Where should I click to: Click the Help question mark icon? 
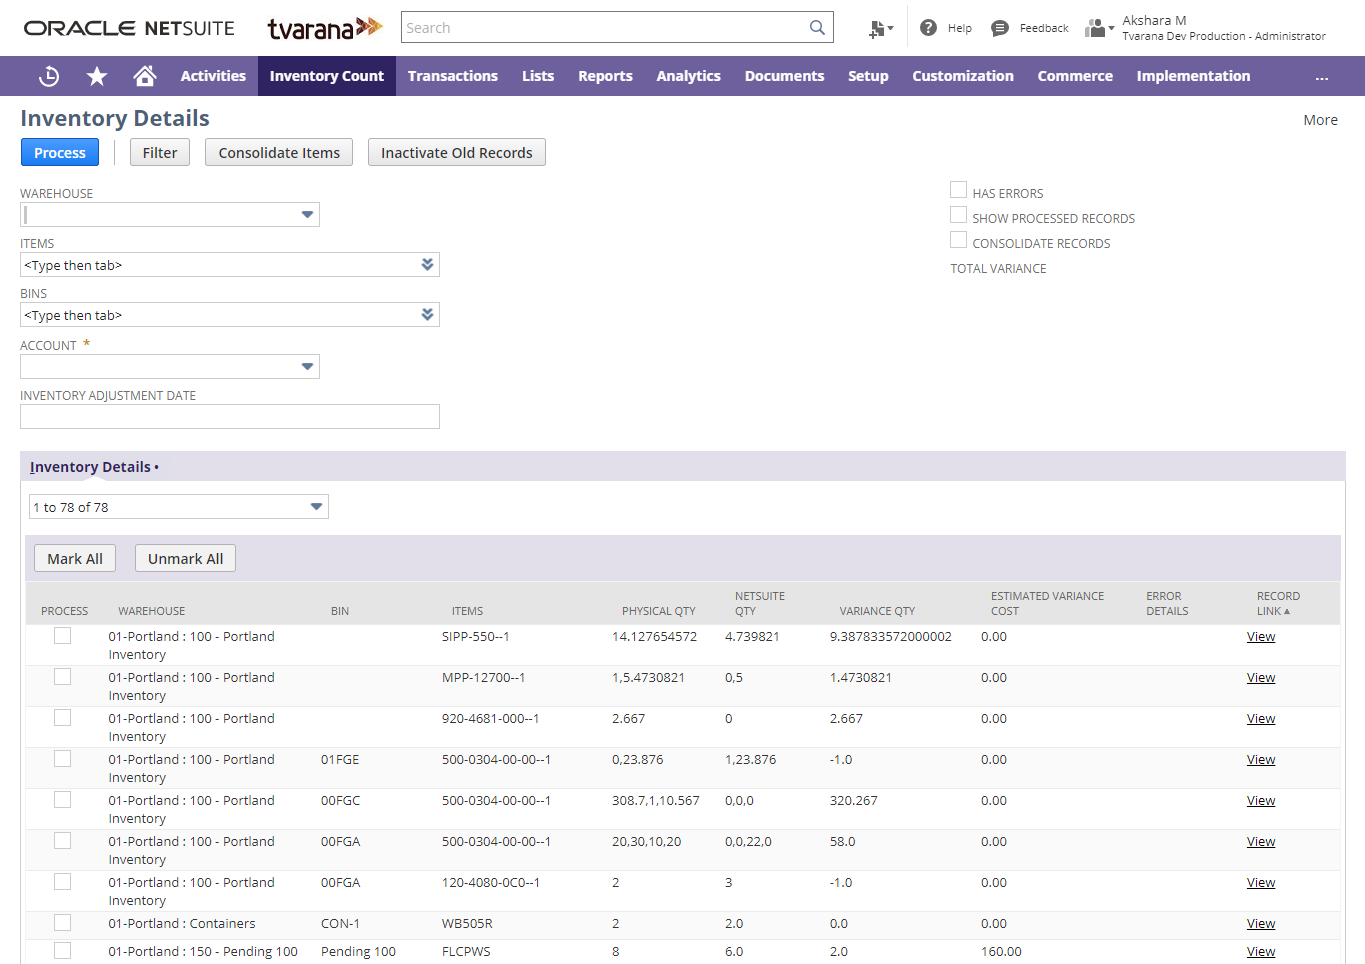(928, 28)
